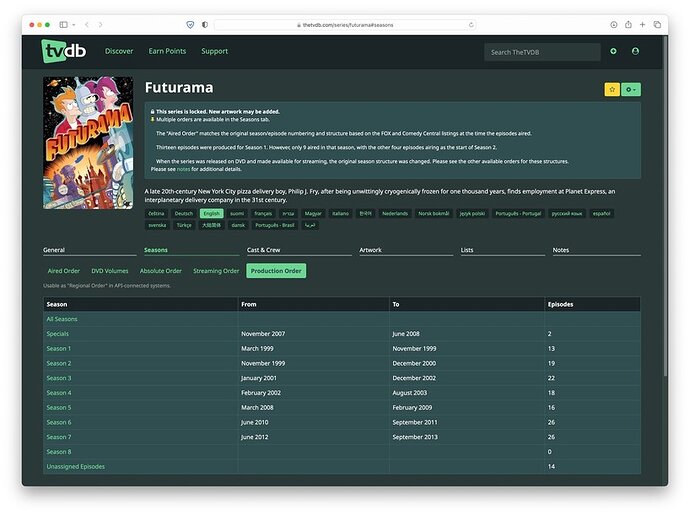Click the half-circle appearance icon
The image size is (690, 514).
(x=205, y=25)
